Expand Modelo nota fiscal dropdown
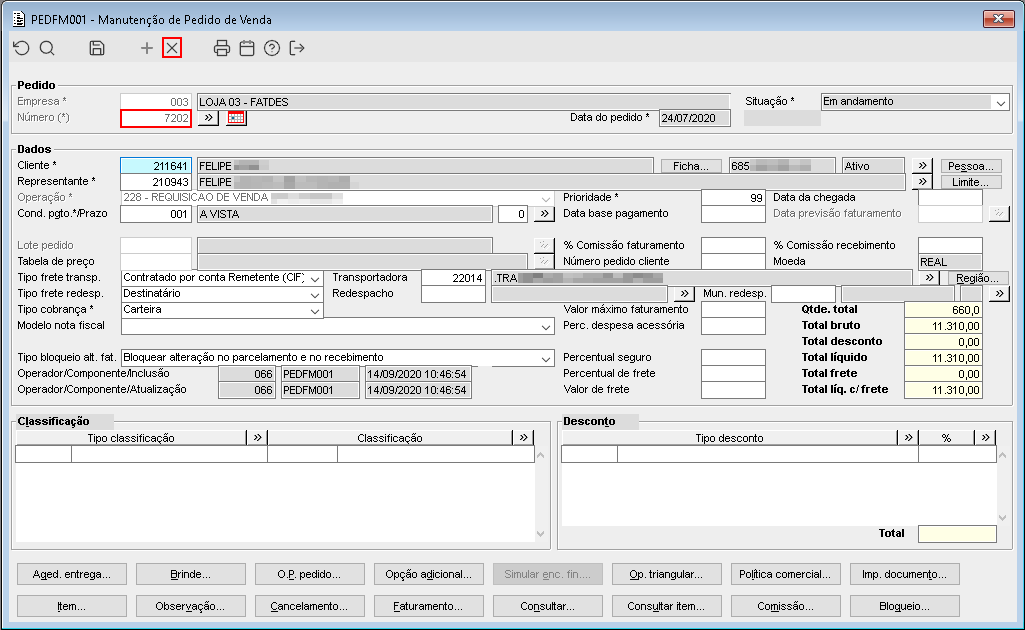The image size is (1025, 630). 546,326
